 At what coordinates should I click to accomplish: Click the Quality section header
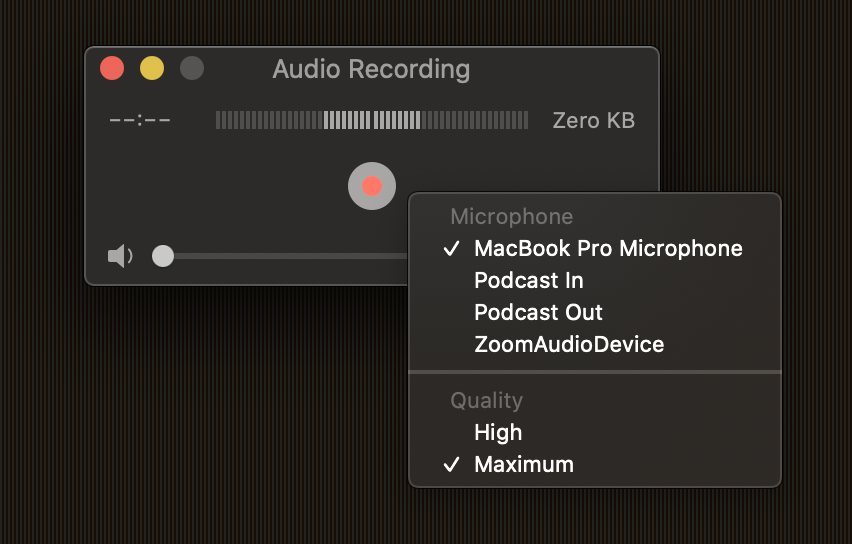pos(486,400)
